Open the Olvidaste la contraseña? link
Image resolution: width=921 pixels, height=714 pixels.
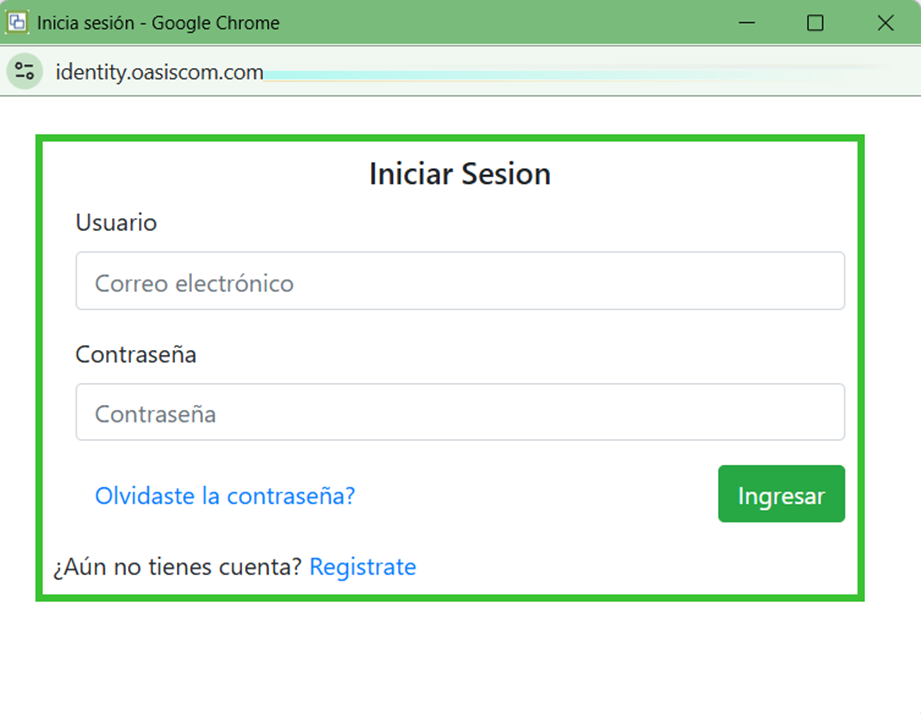tap(224, 496)
